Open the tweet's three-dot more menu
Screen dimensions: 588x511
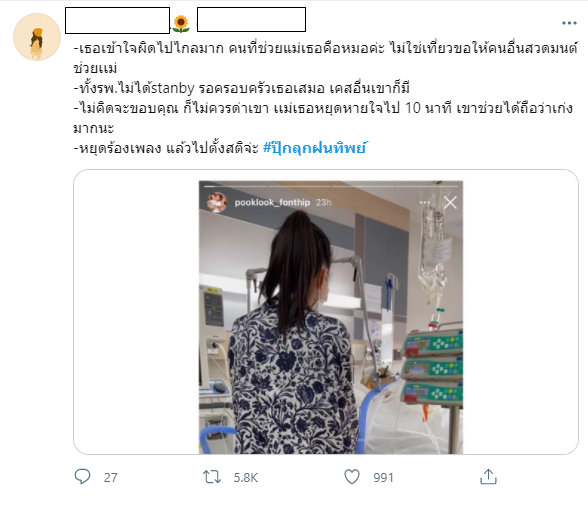click(569, 23)
